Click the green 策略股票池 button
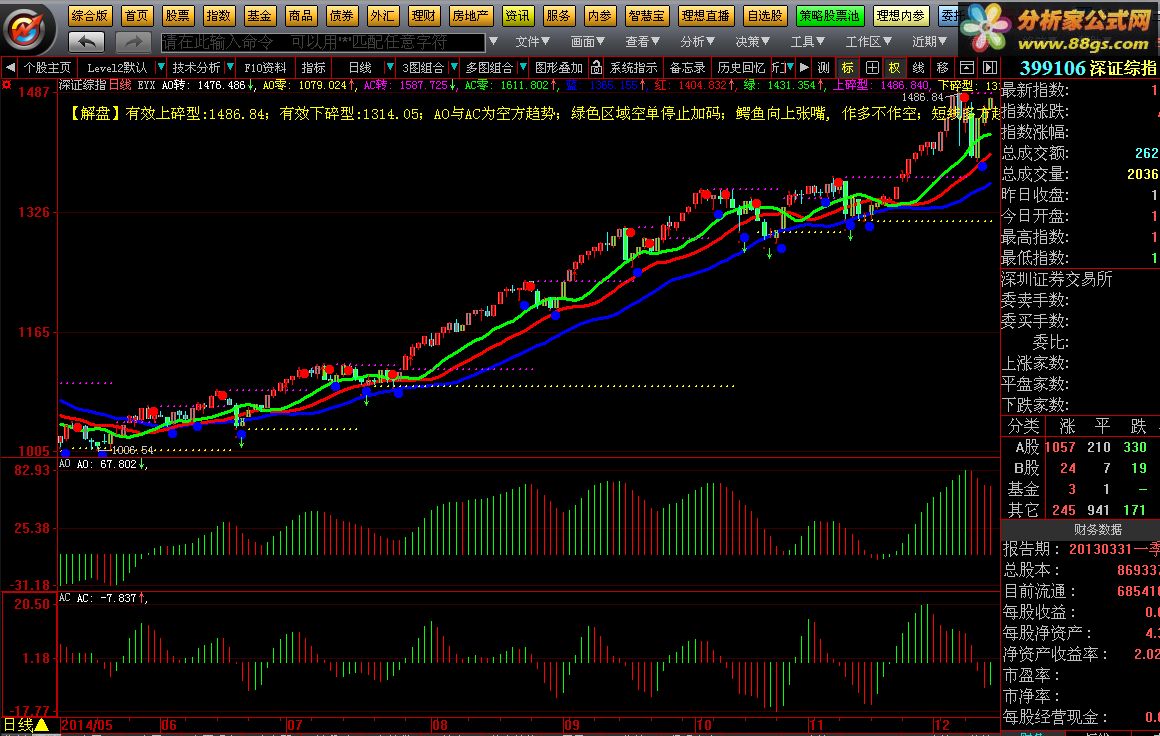The width and height of the screenshot is (1160, 736). pyautogui.click(x=829, y=15)
